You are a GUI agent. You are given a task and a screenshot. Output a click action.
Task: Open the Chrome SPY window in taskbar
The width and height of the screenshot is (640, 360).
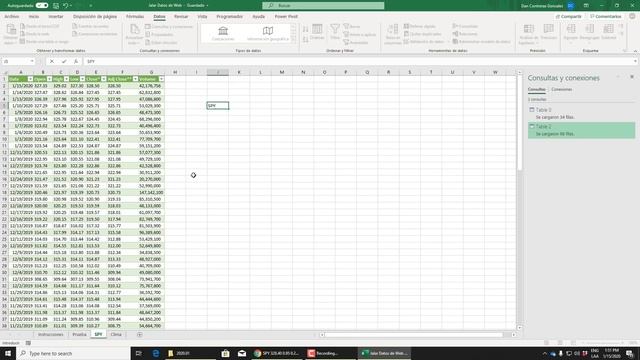(x=277, y=353)
